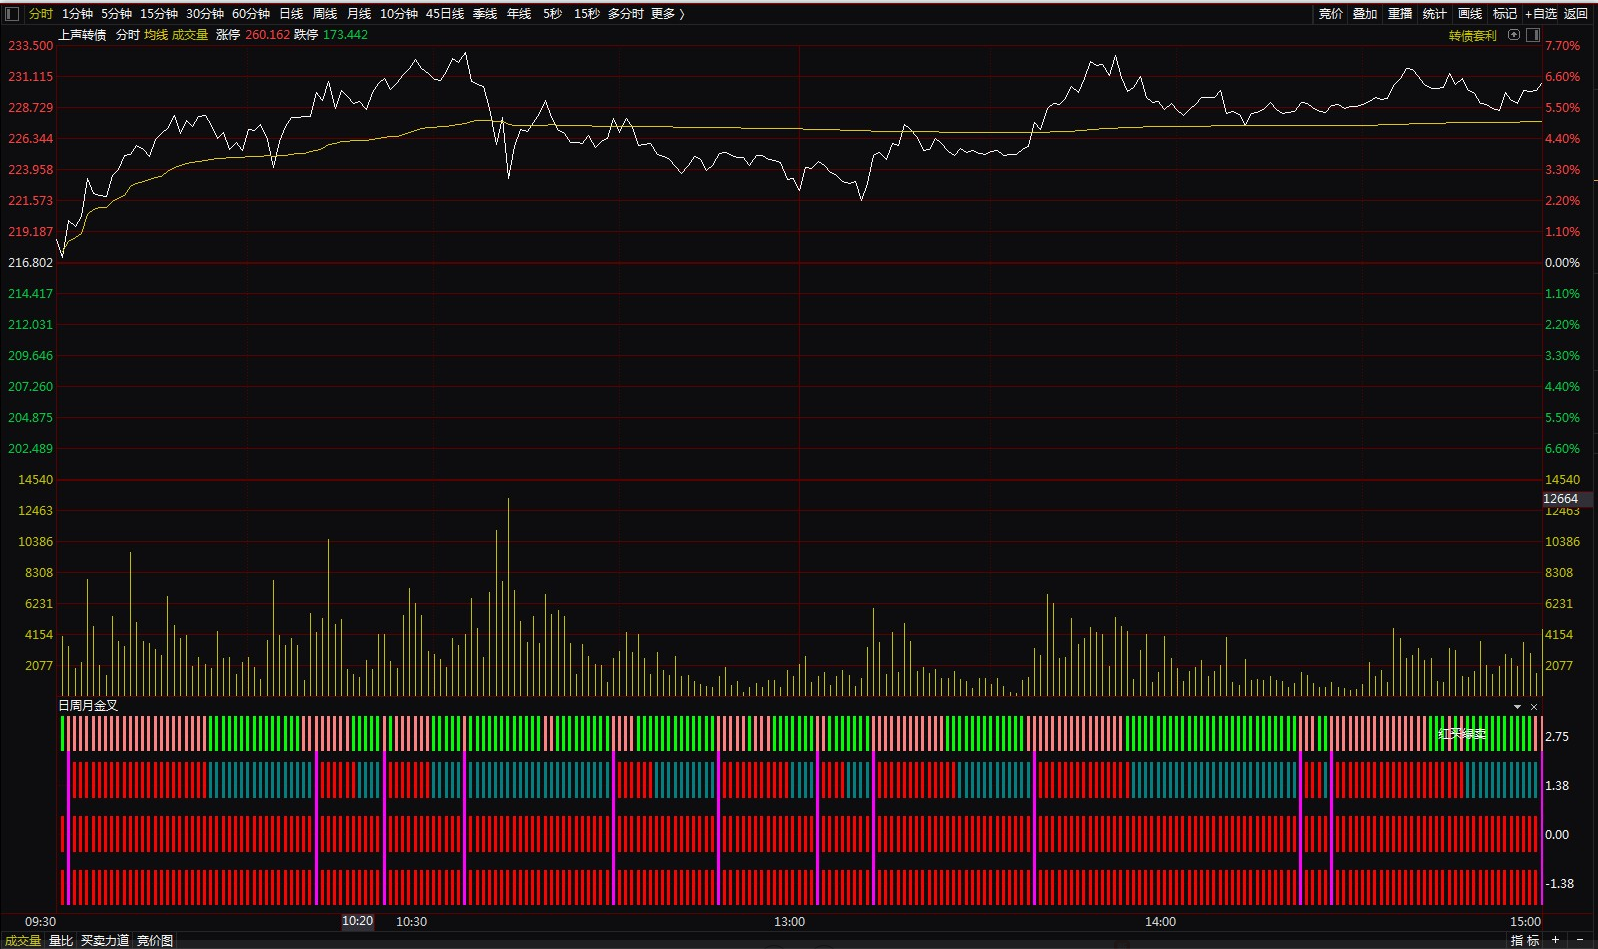Toggle the right side panel icon

1533,35
